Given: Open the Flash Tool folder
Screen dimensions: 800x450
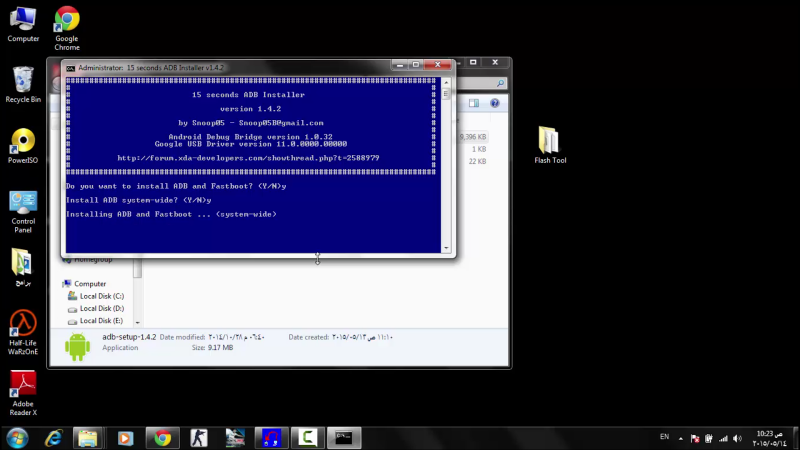Looking at the screenshot, I should pyautogui.click(x=549, y=141).
